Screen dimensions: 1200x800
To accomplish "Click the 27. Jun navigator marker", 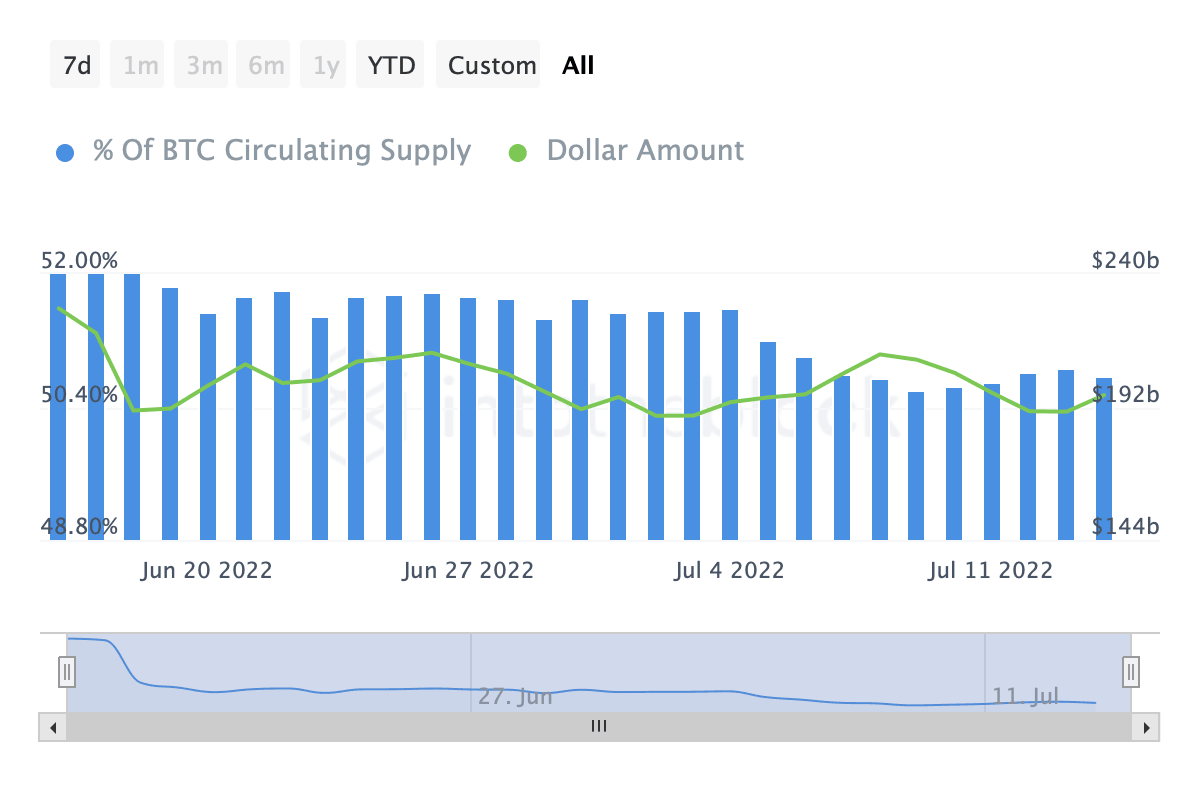I will [x=514, y=697].
